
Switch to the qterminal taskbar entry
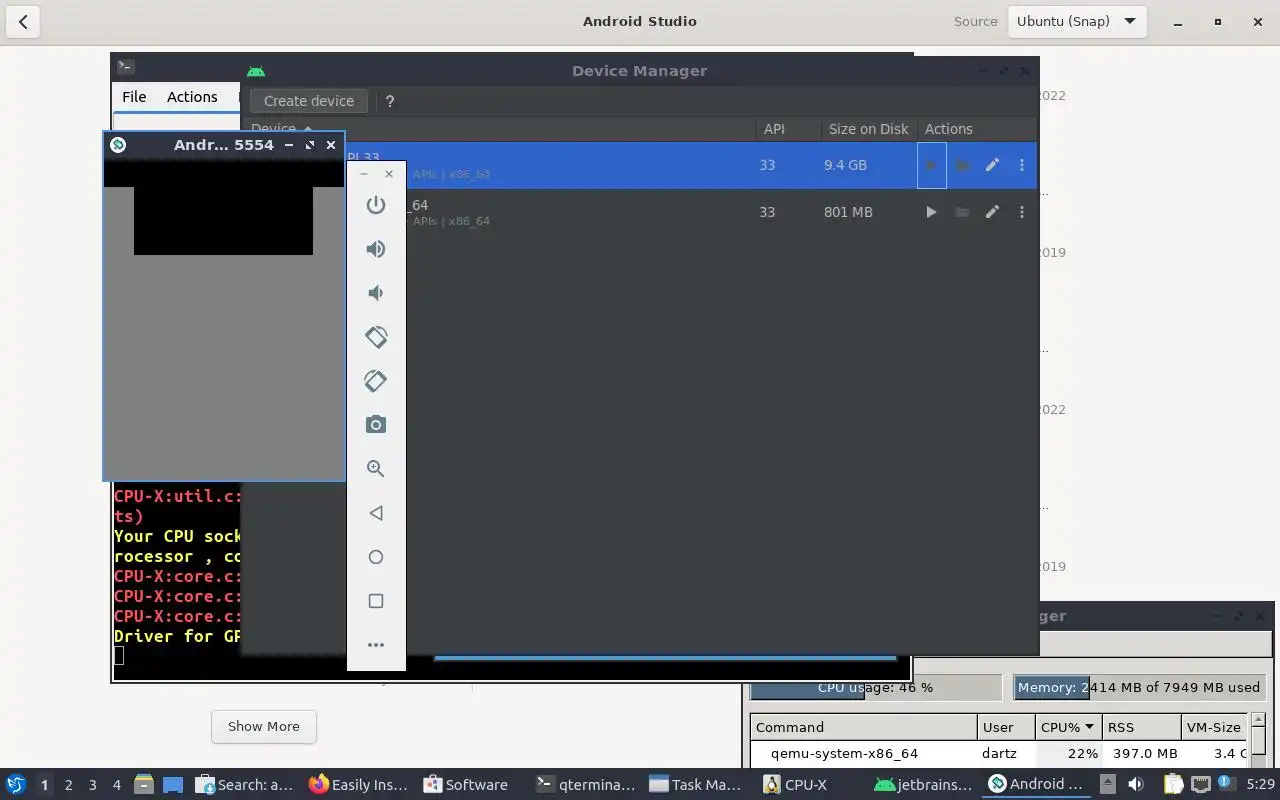tap(586, 784)
